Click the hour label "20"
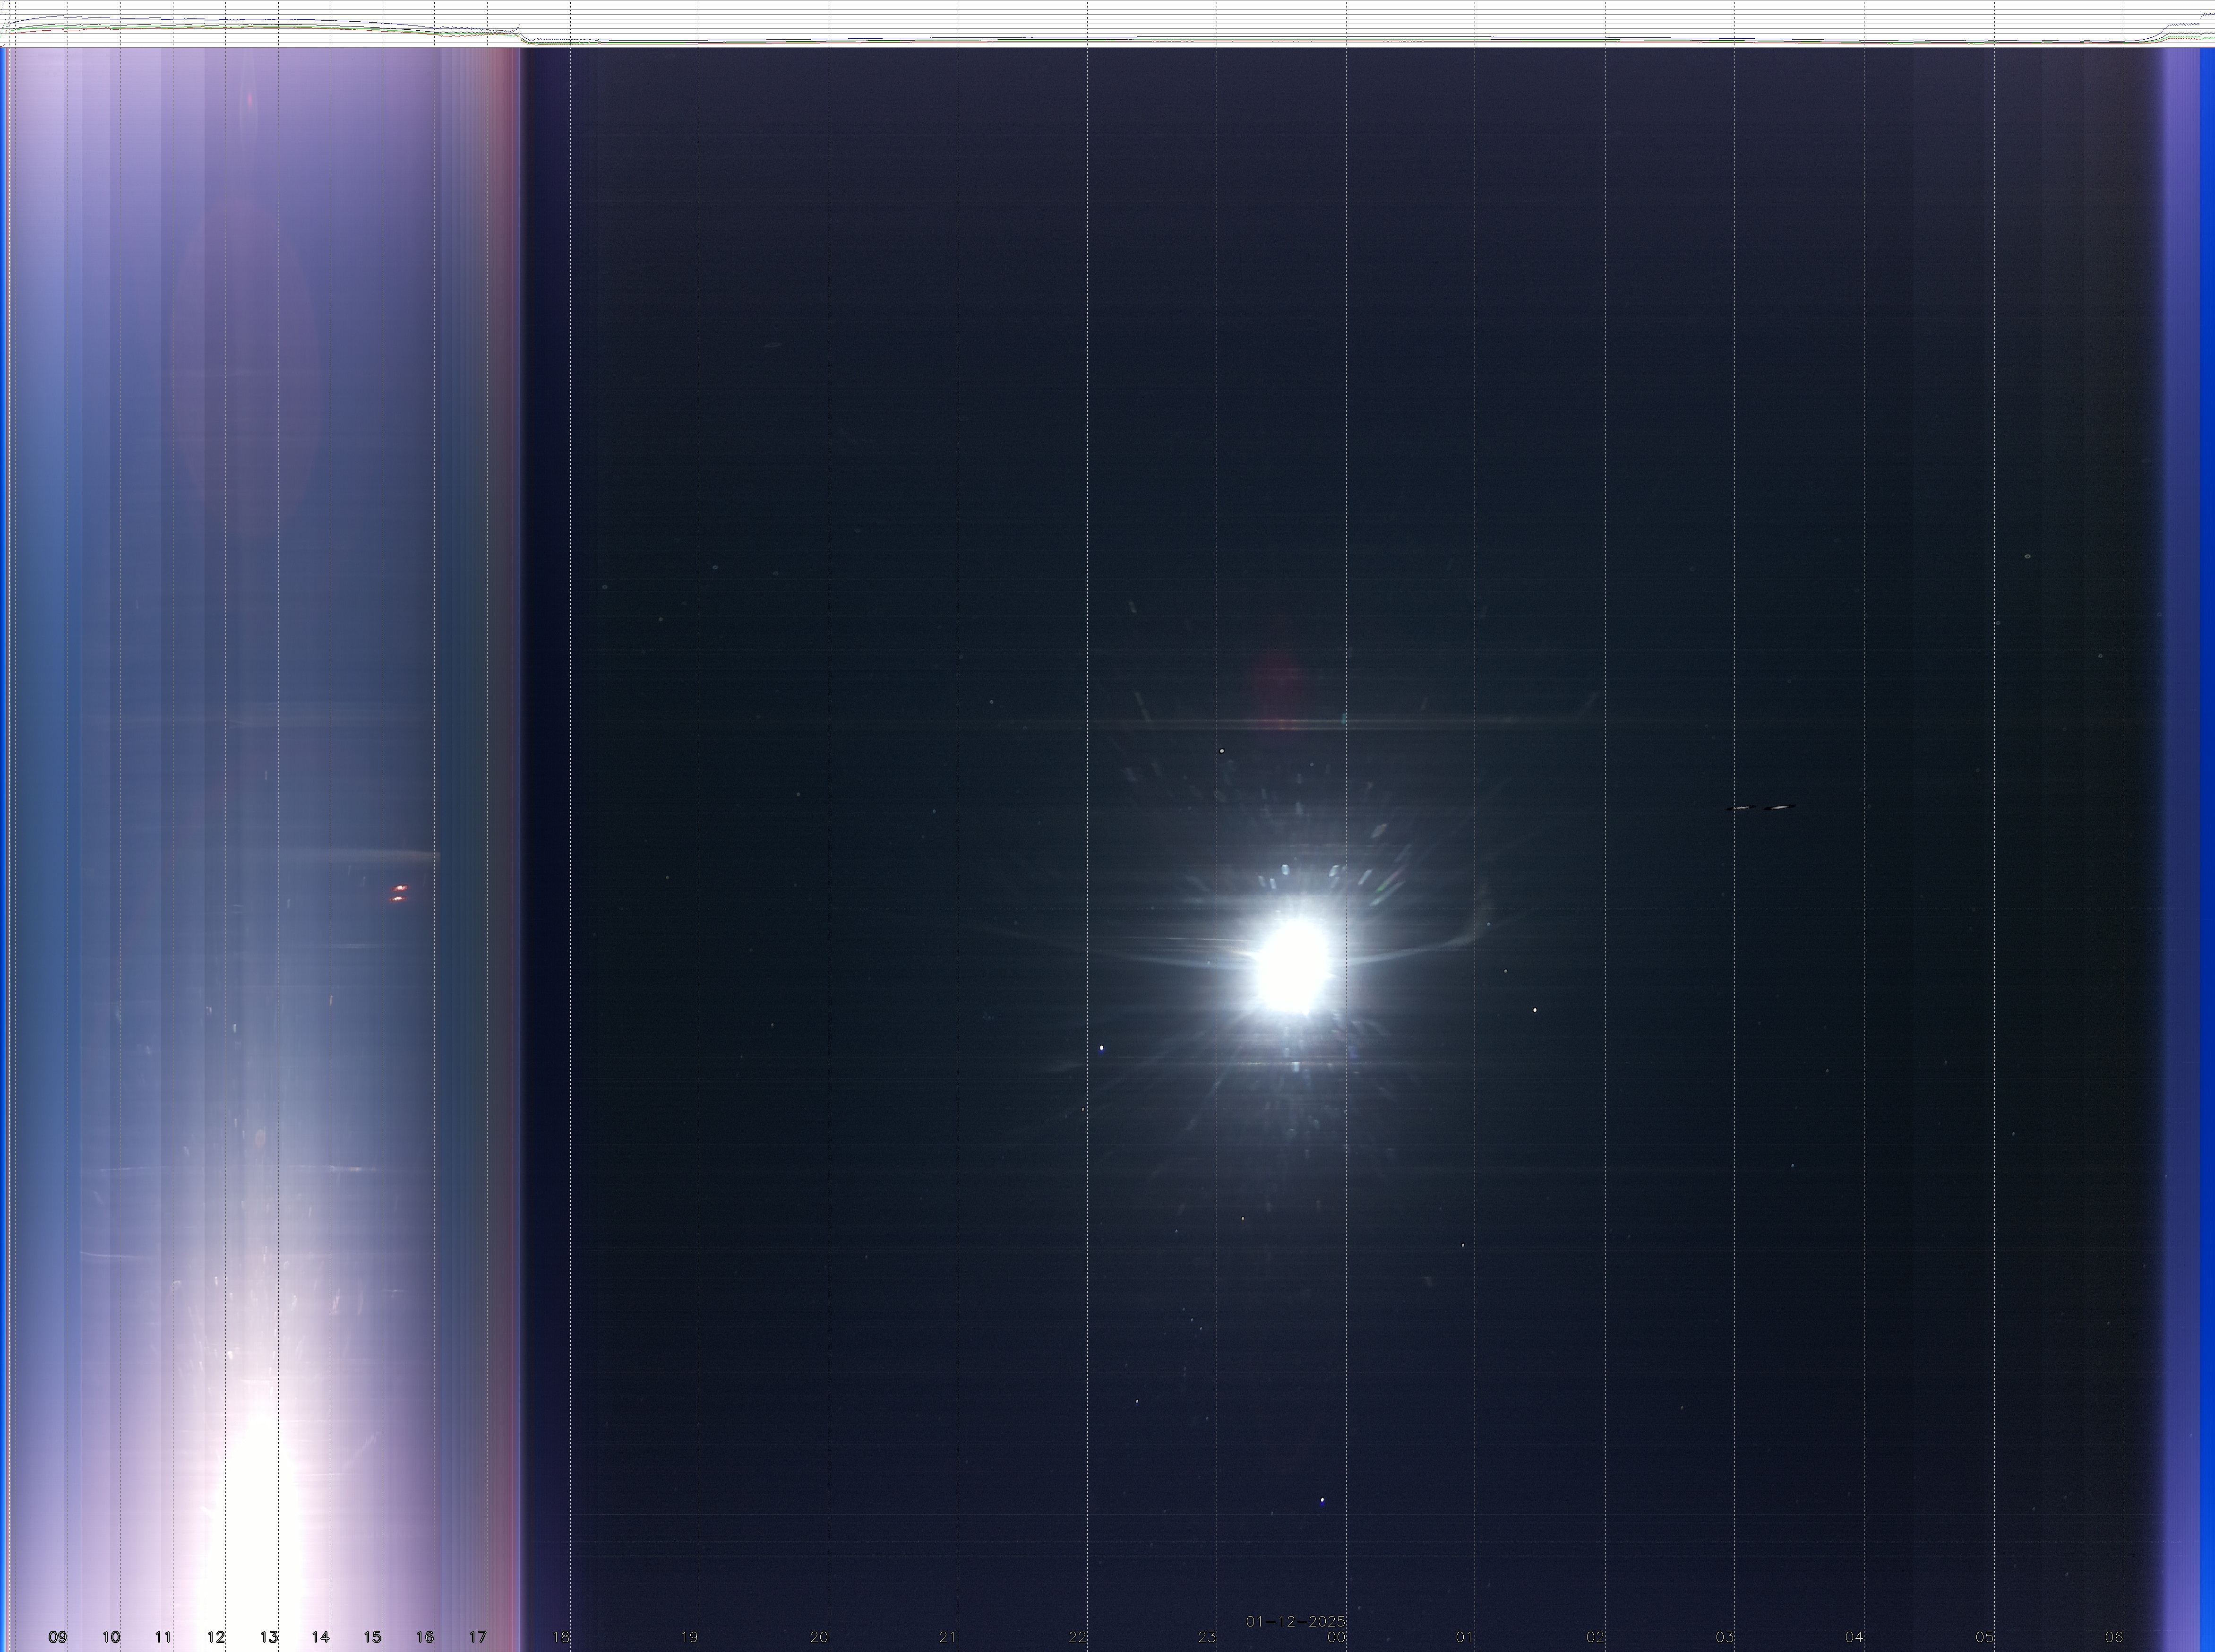2215x1652 pixels. pyautogui.click(x=819, y=1637)
